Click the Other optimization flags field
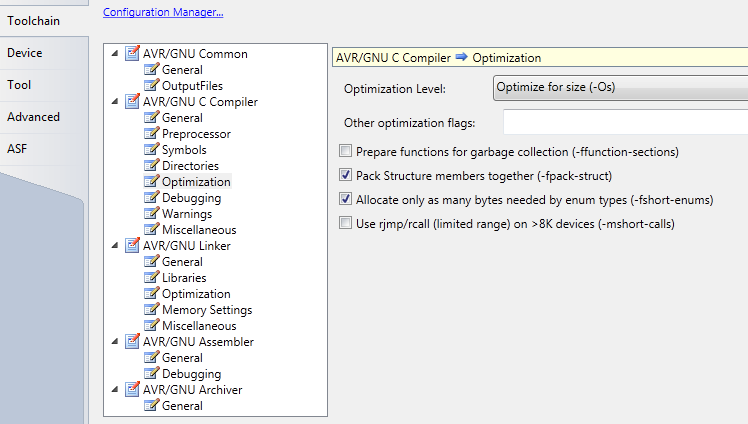The image size is (748, 424). [625, 122]
